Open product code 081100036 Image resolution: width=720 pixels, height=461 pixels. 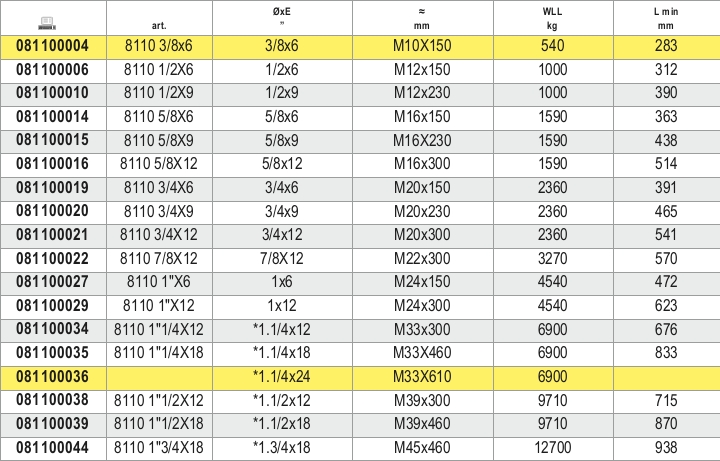[x=52, y=377]
